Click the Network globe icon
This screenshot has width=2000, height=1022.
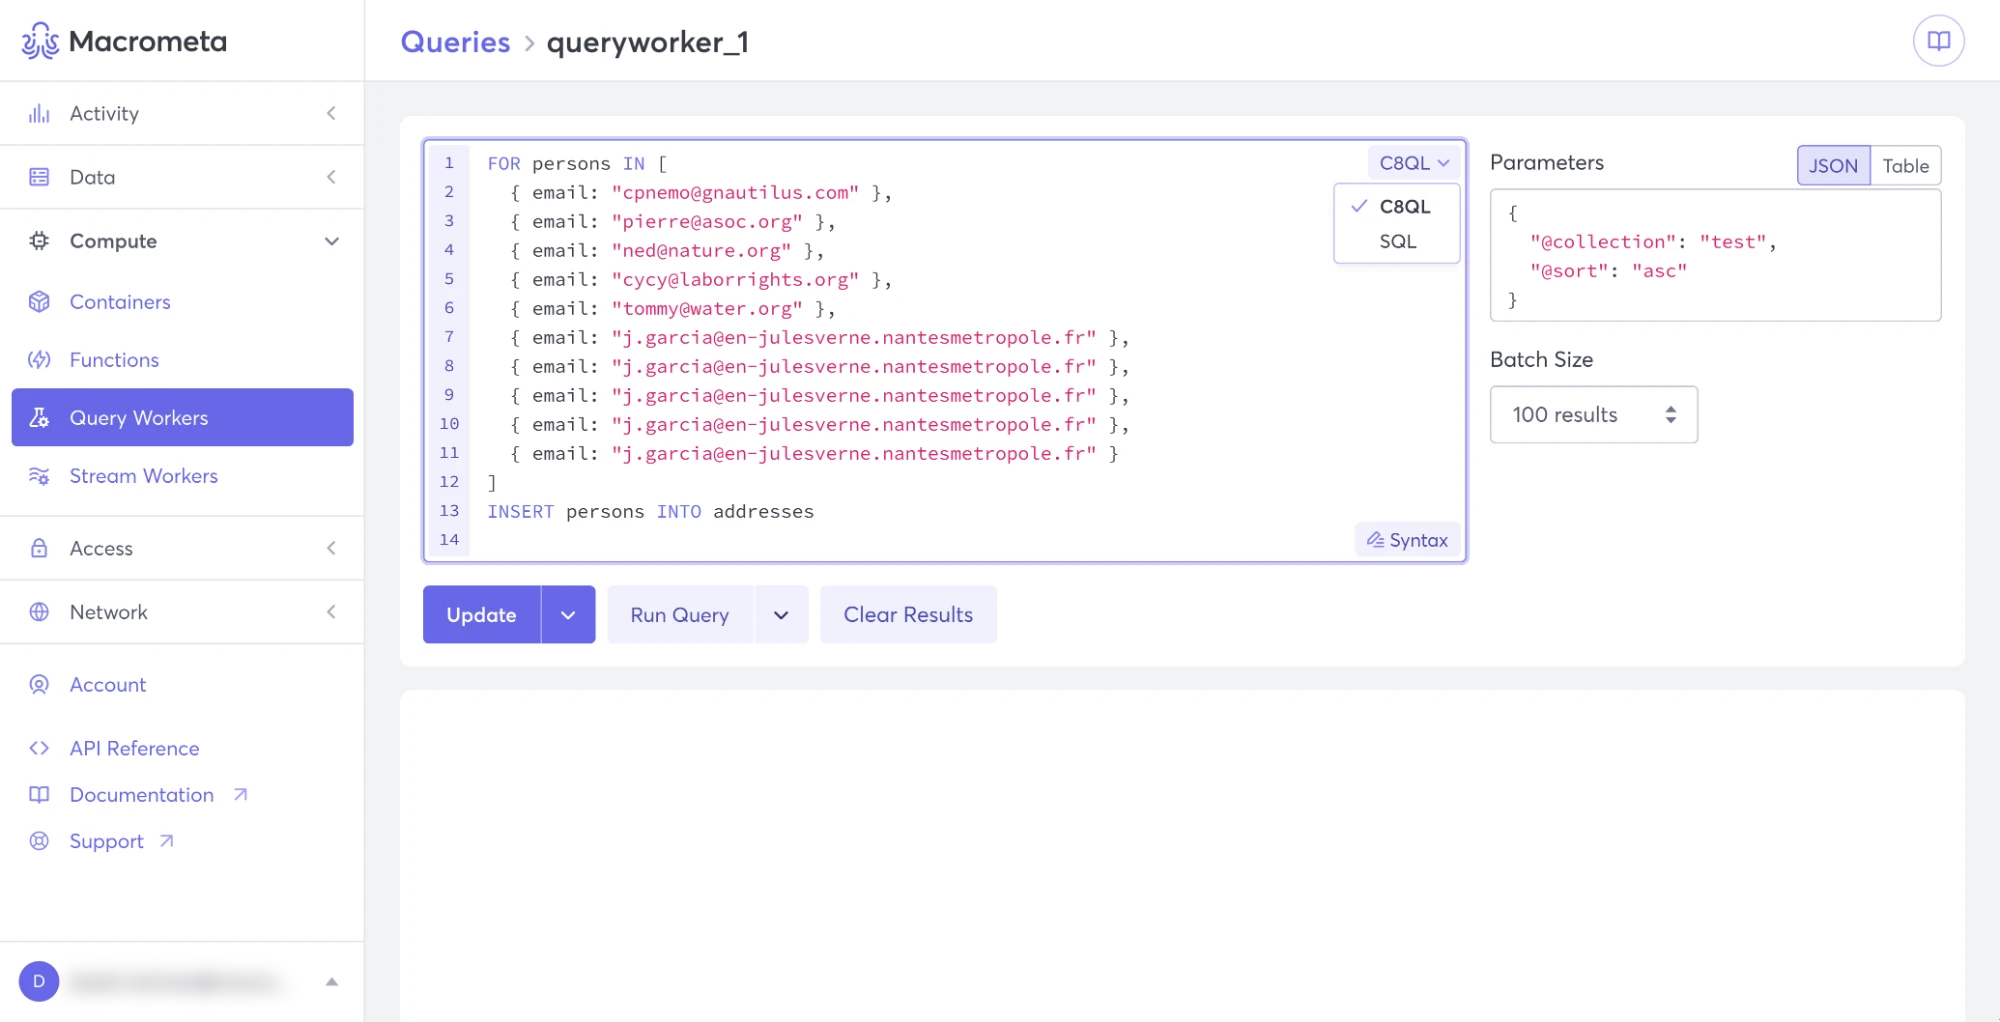[39, 612]
